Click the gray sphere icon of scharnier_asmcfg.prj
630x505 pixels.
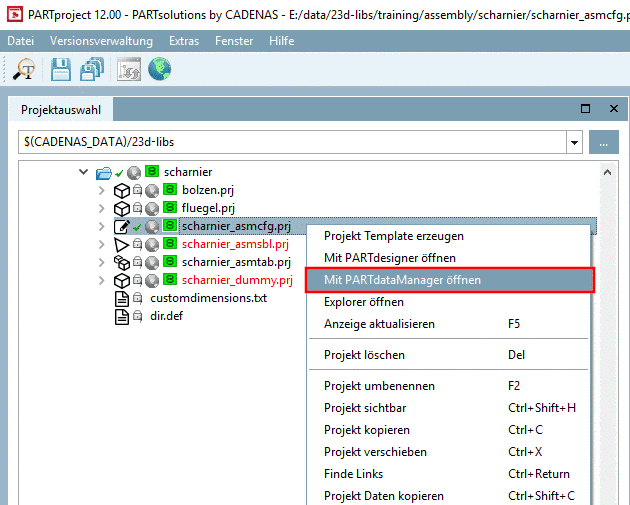coord(152,227)
